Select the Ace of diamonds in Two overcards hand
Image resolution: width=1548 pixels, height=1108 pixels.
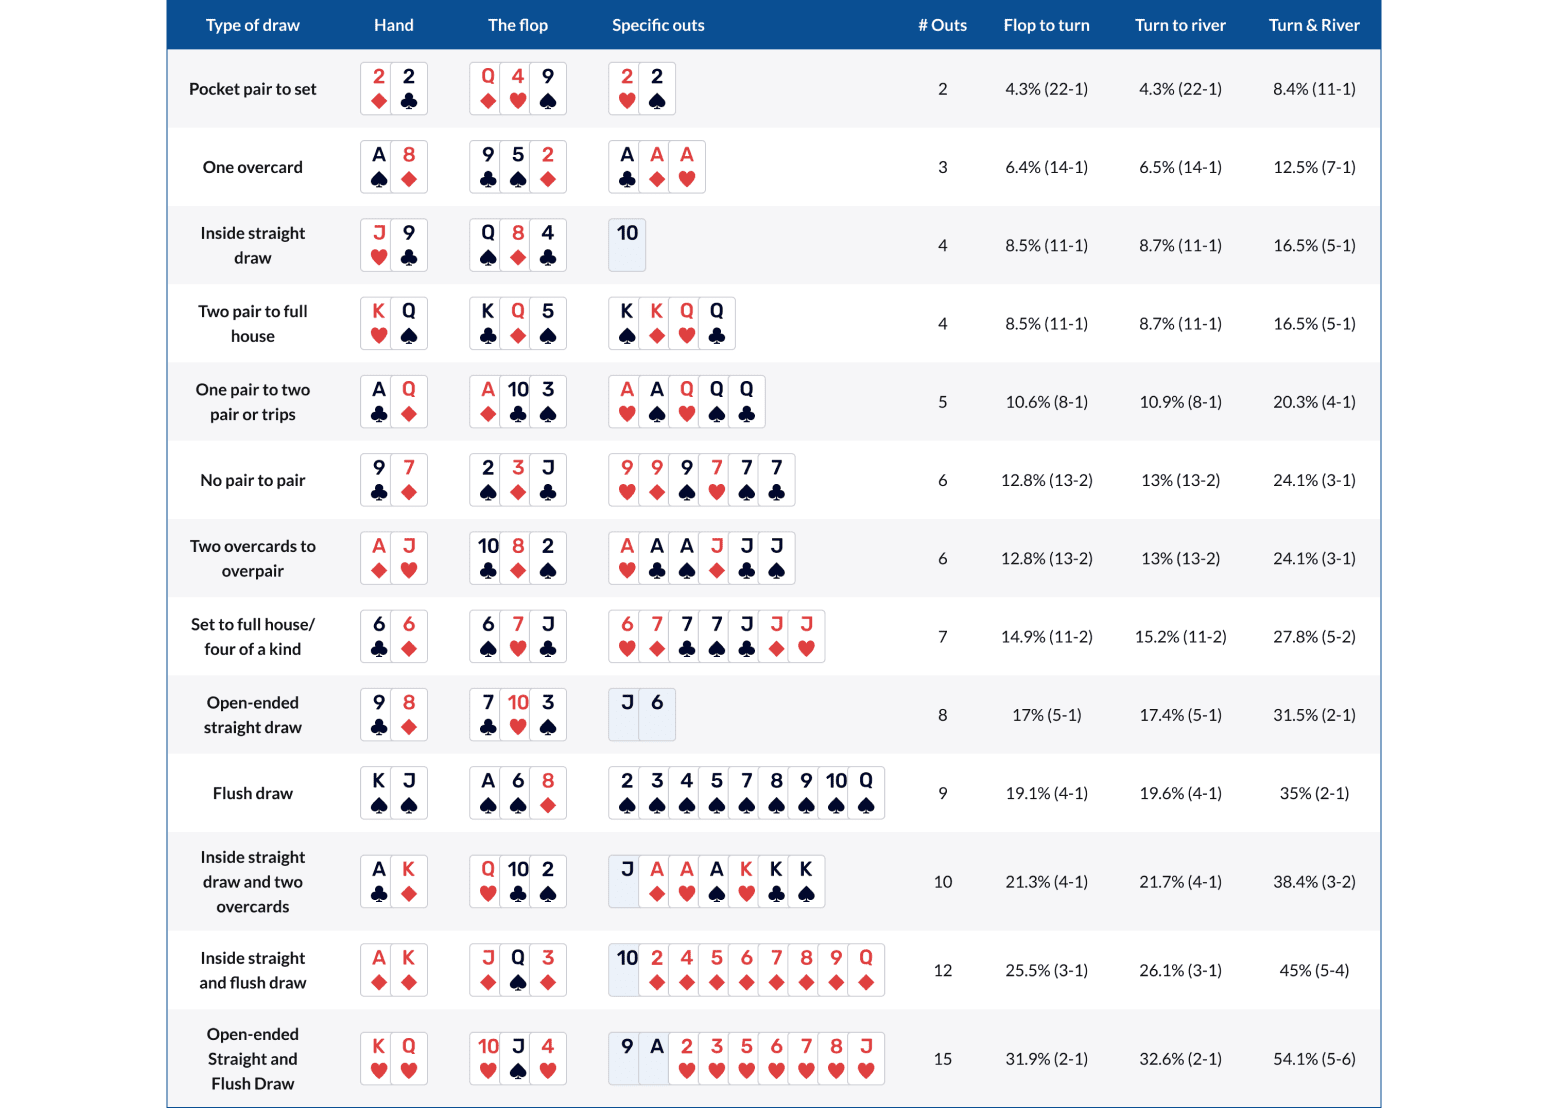[x=379, y=558]
